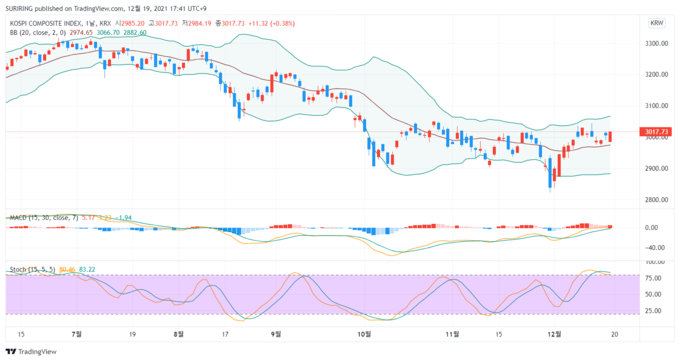
Task: Click the 20 date label on time axis
Action: 615,334
